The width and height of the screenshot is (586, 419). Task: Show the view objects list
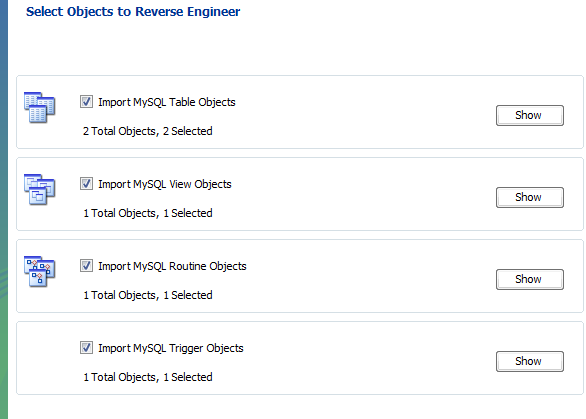pos(530,197)
